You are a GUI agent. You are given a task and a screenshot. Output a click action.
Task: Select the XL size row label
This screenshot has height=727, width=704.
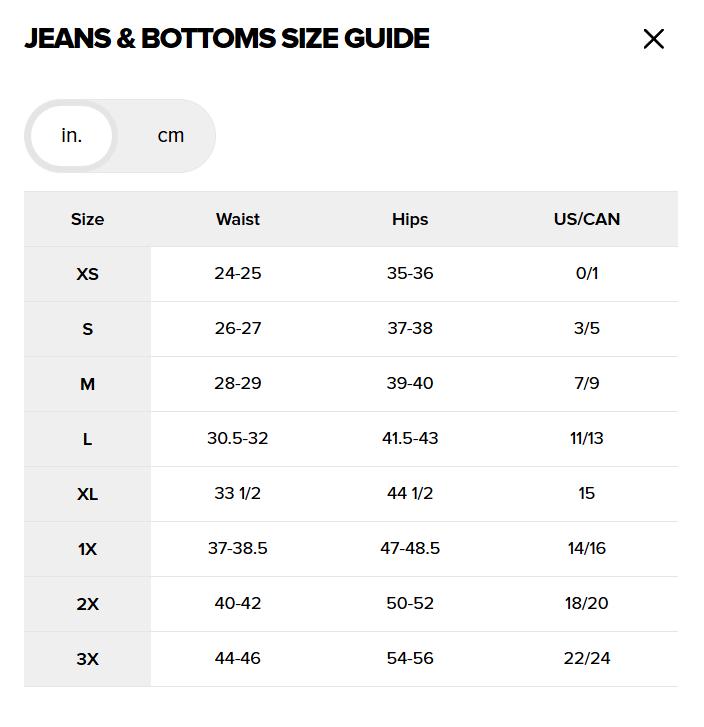click(x=87, y=494)
